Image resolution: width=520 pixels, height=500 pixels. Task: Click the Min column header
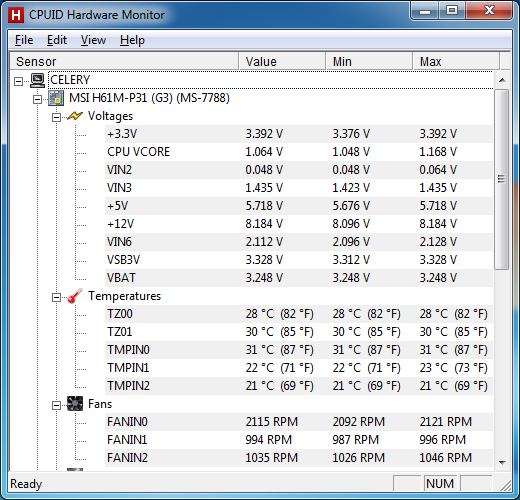[369, 61]
